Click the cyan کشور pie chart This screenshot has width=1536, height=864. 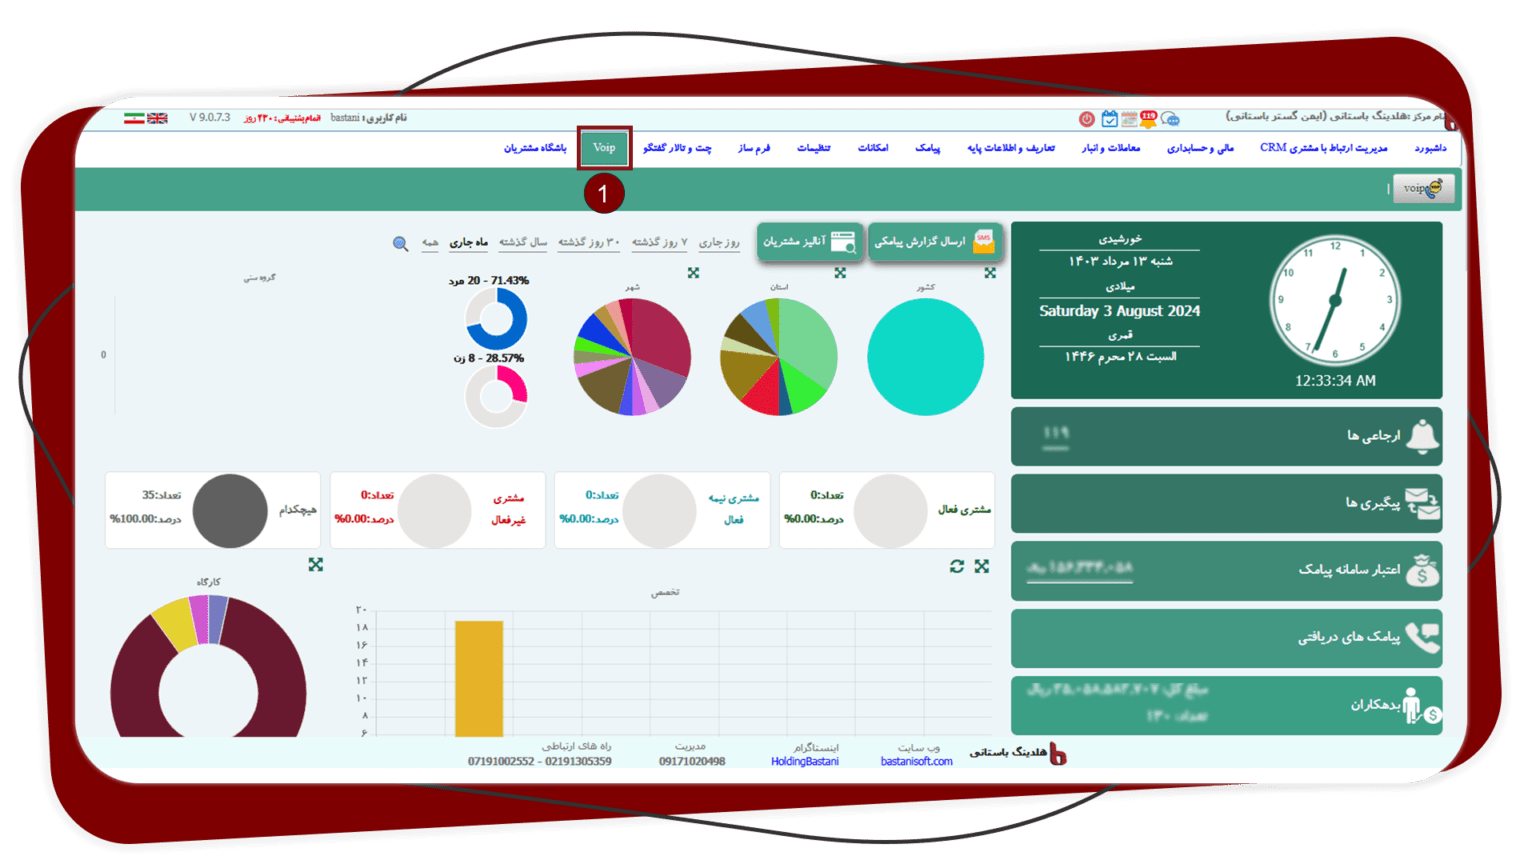point(925,357)
